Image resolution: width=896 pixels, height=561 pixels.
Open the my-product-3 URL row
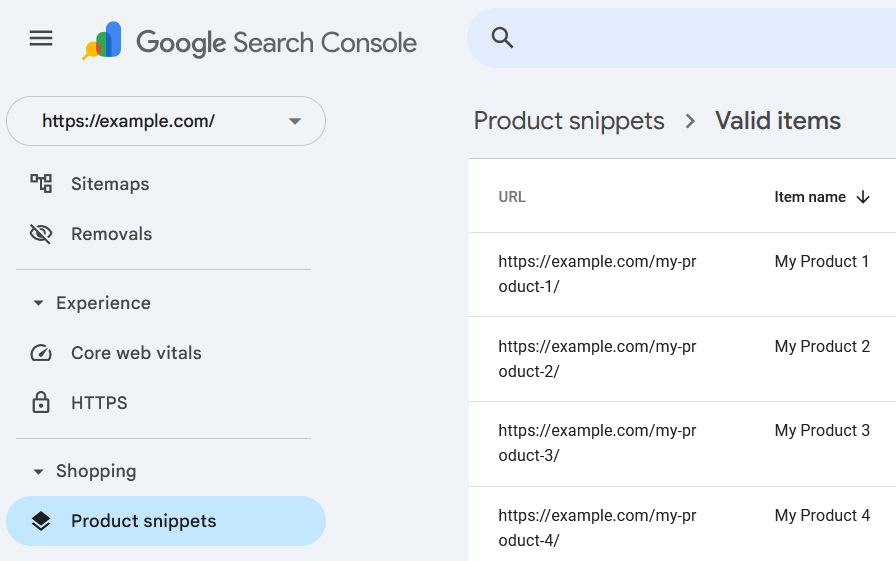click(597, 443)
